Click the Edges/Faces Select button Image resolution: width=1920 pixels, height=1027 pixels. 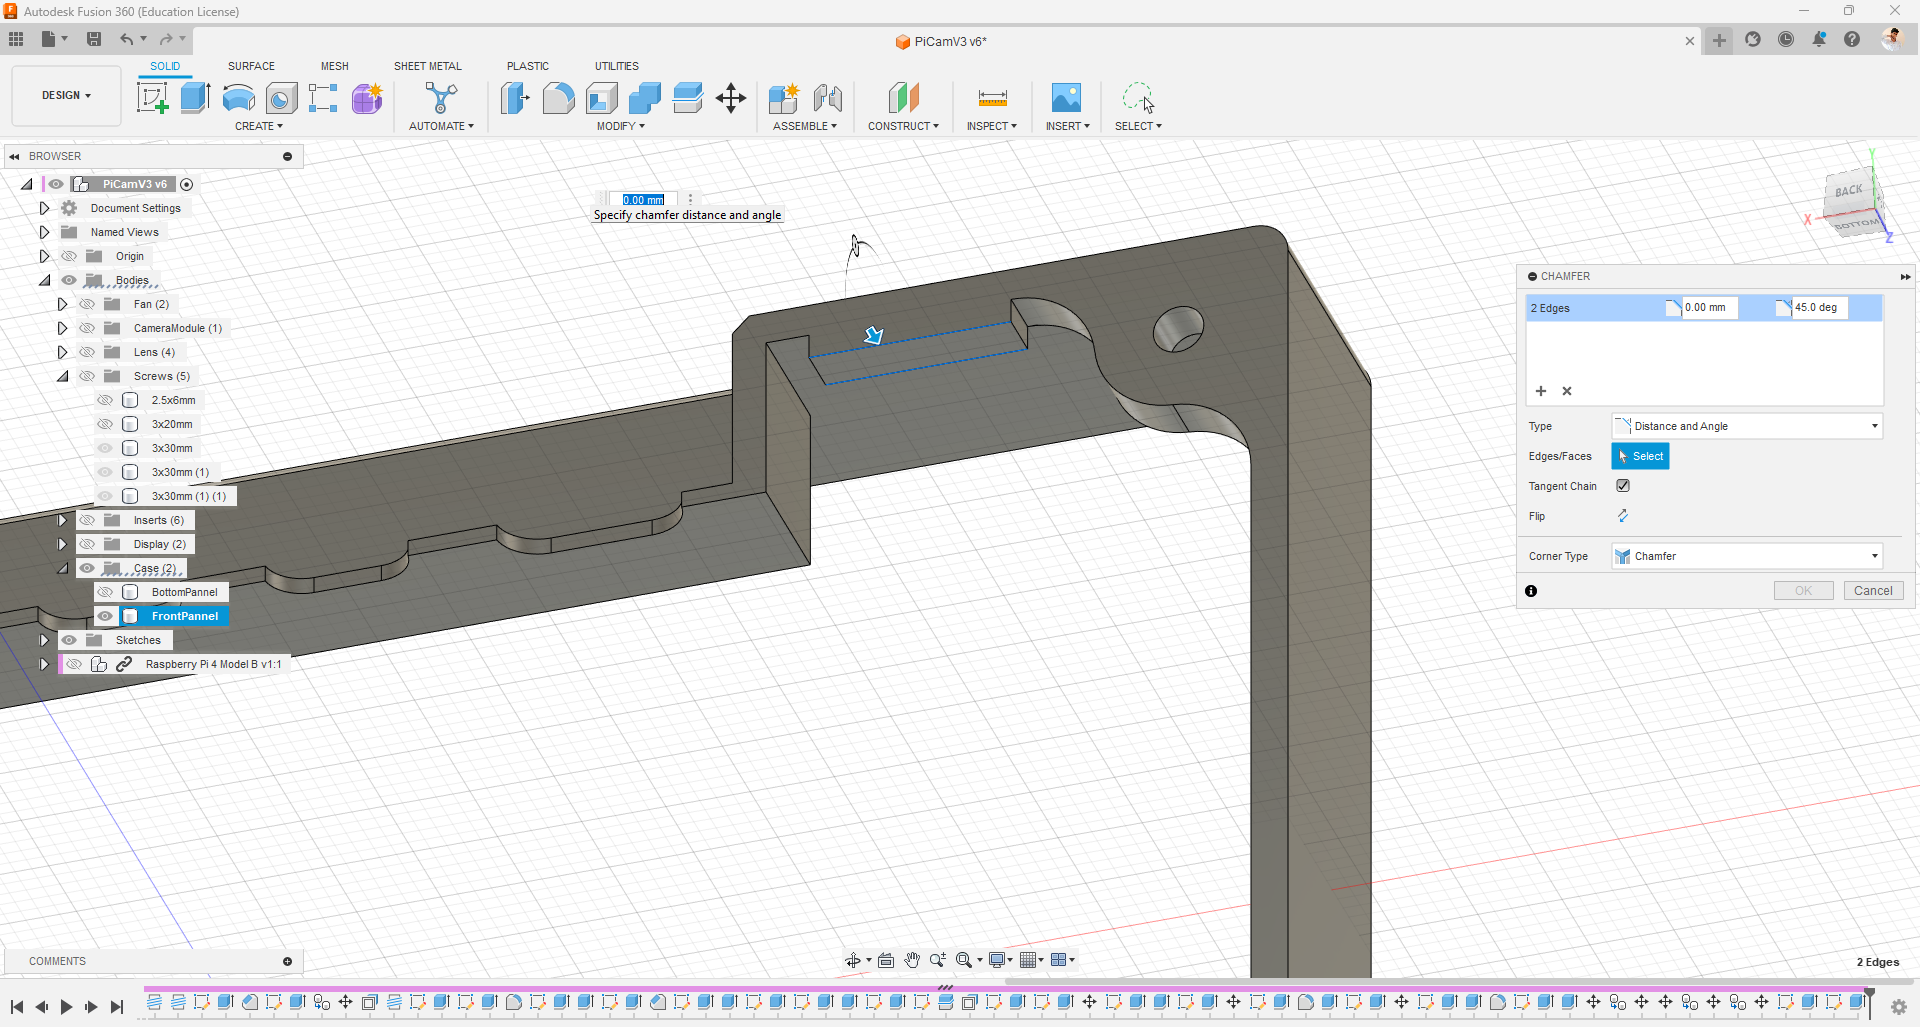point(1640,456)
